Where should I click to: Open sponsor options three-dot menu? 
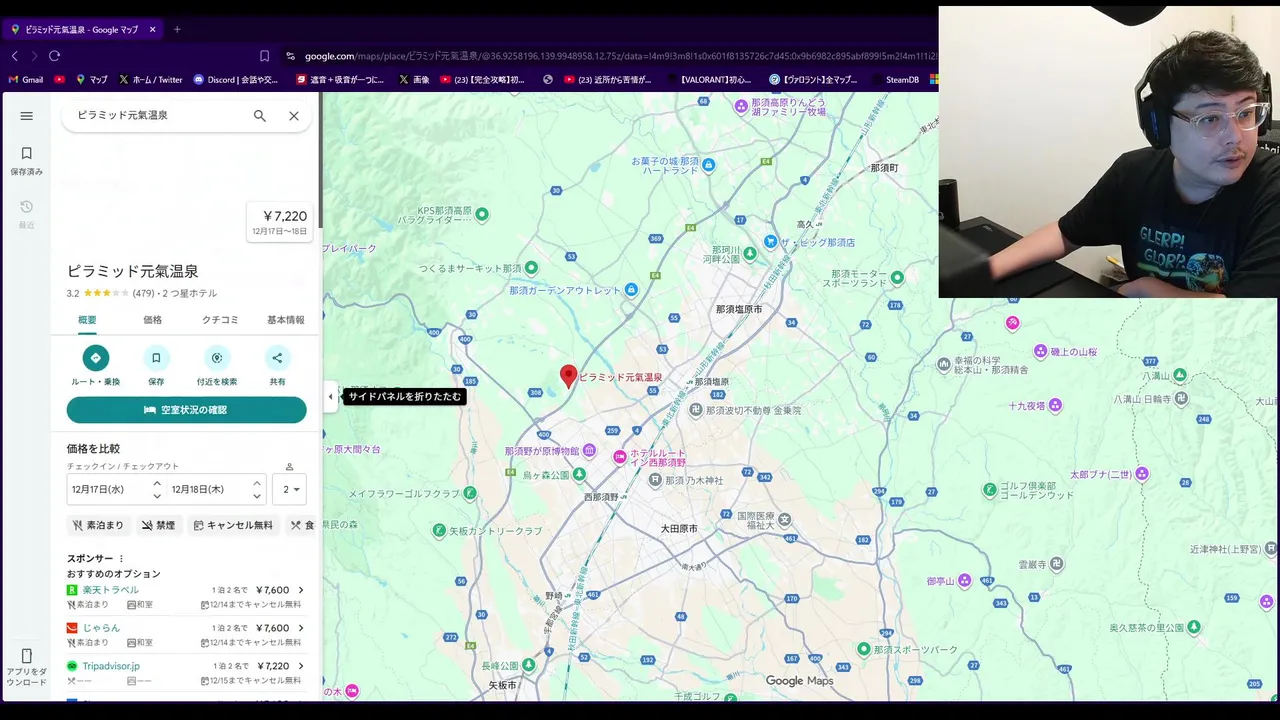click(122, 559)
